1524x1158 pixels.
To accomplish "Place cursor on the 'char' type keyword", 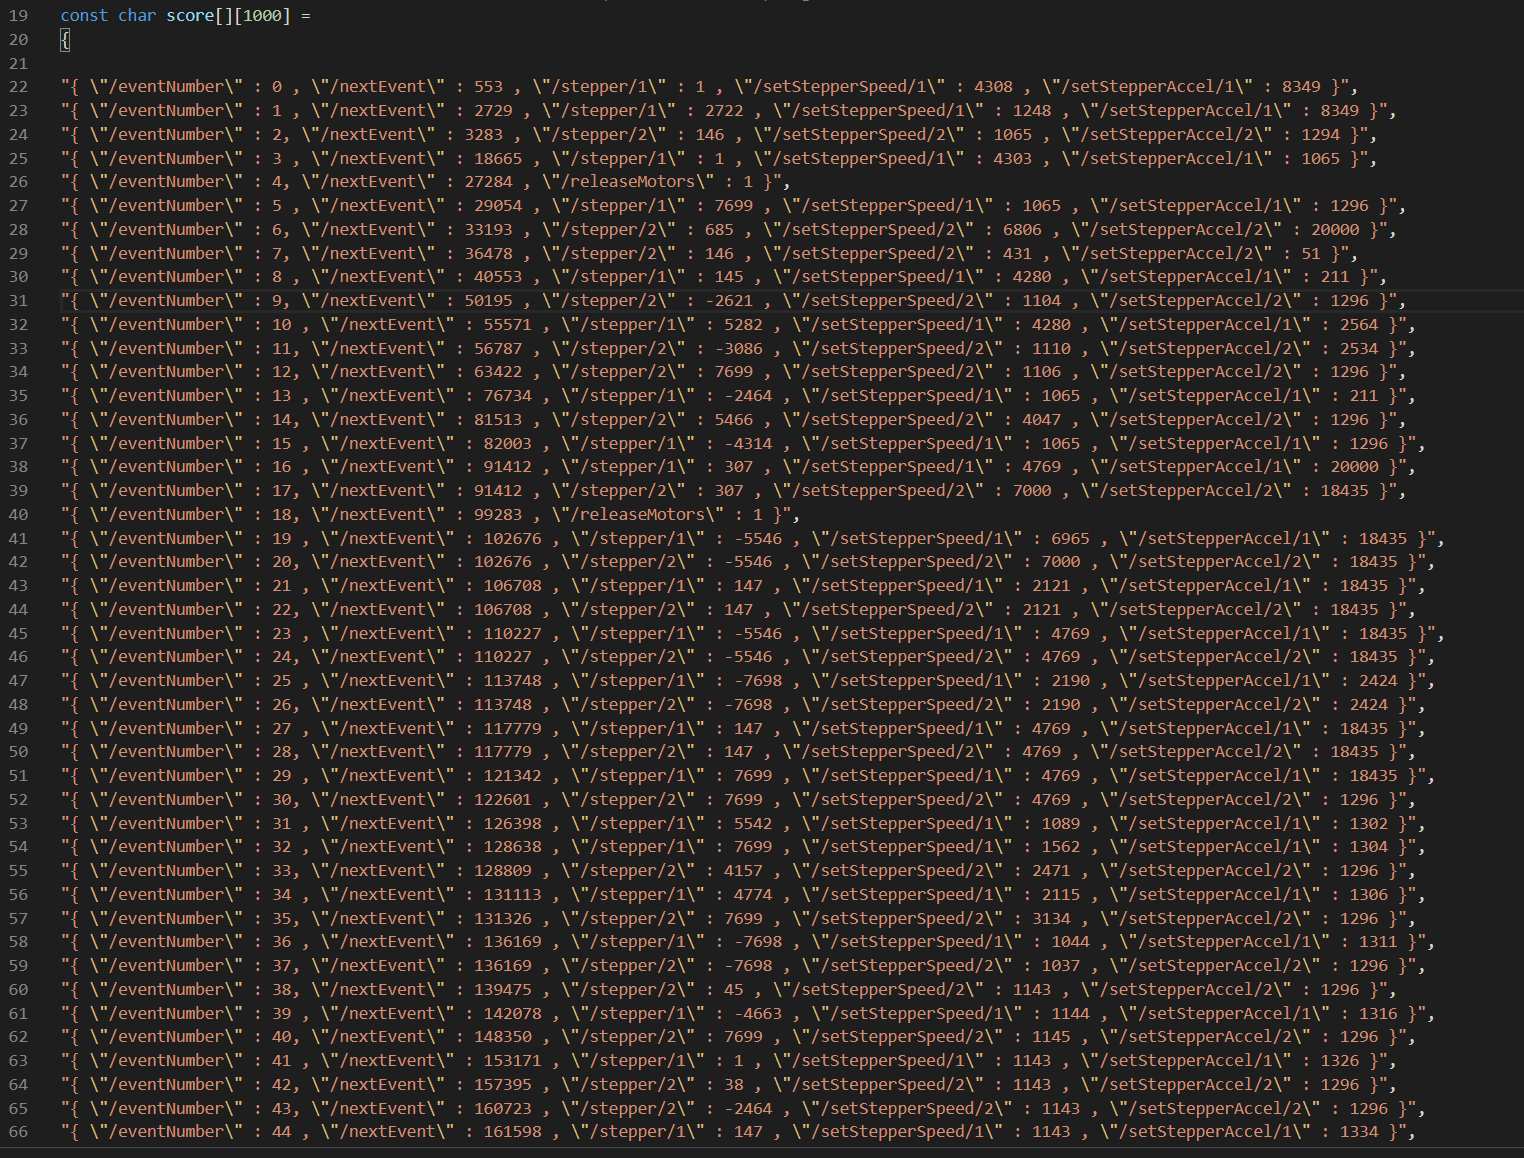I will (137, 16).
